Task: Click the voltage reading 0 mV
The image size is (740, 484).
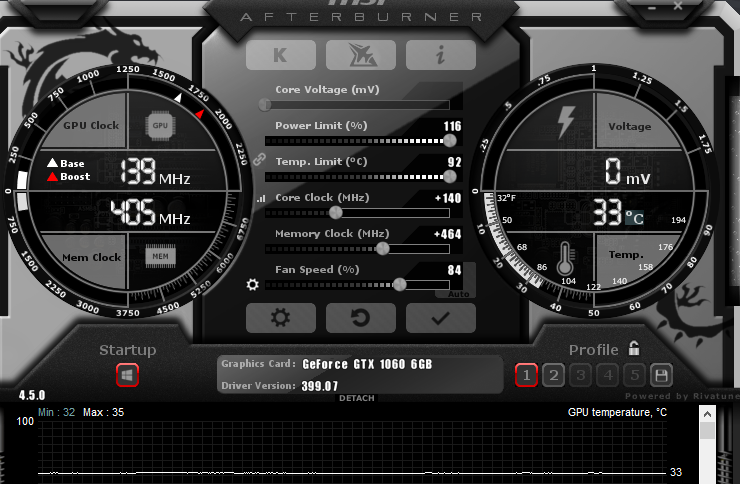Action: tap(627, 172)
